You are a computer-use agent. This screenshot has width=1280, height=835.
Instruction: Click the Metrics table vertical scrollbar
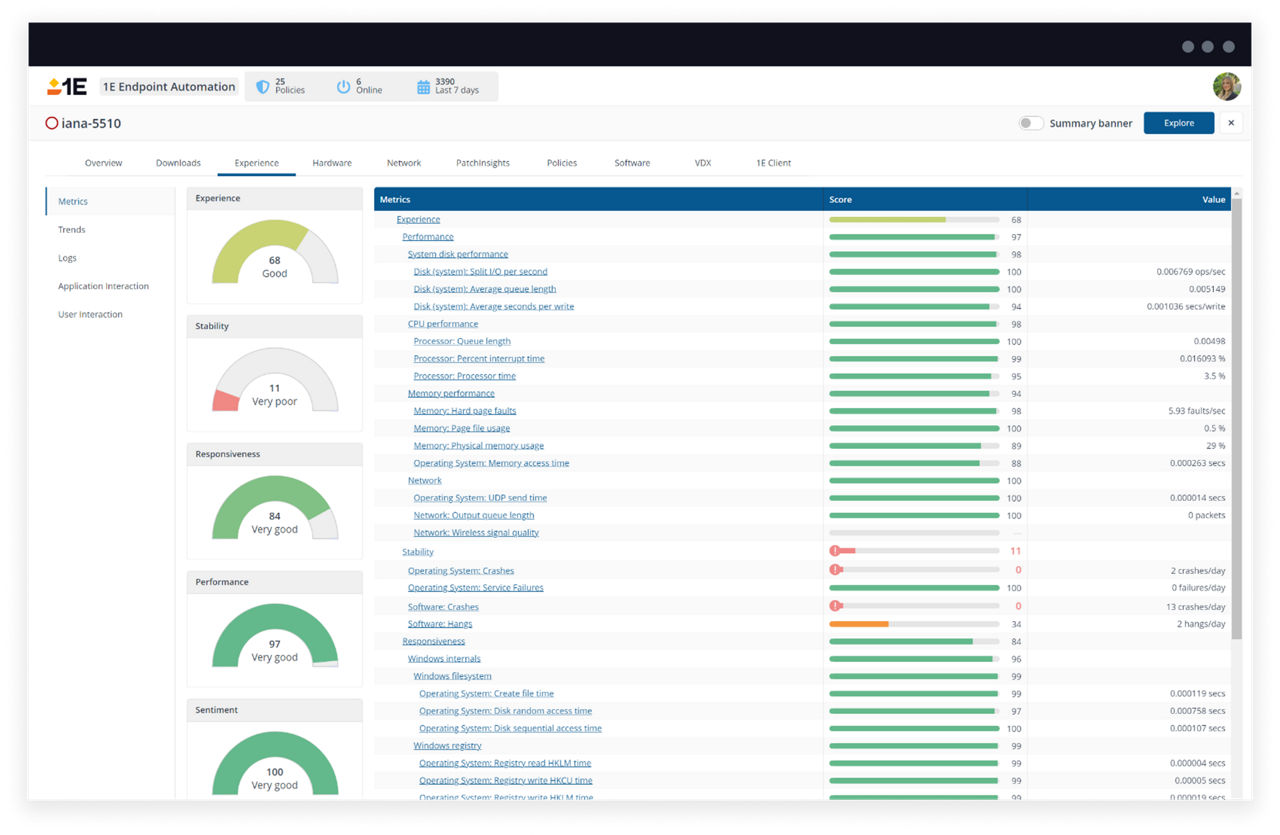[x=1237, y=420]
